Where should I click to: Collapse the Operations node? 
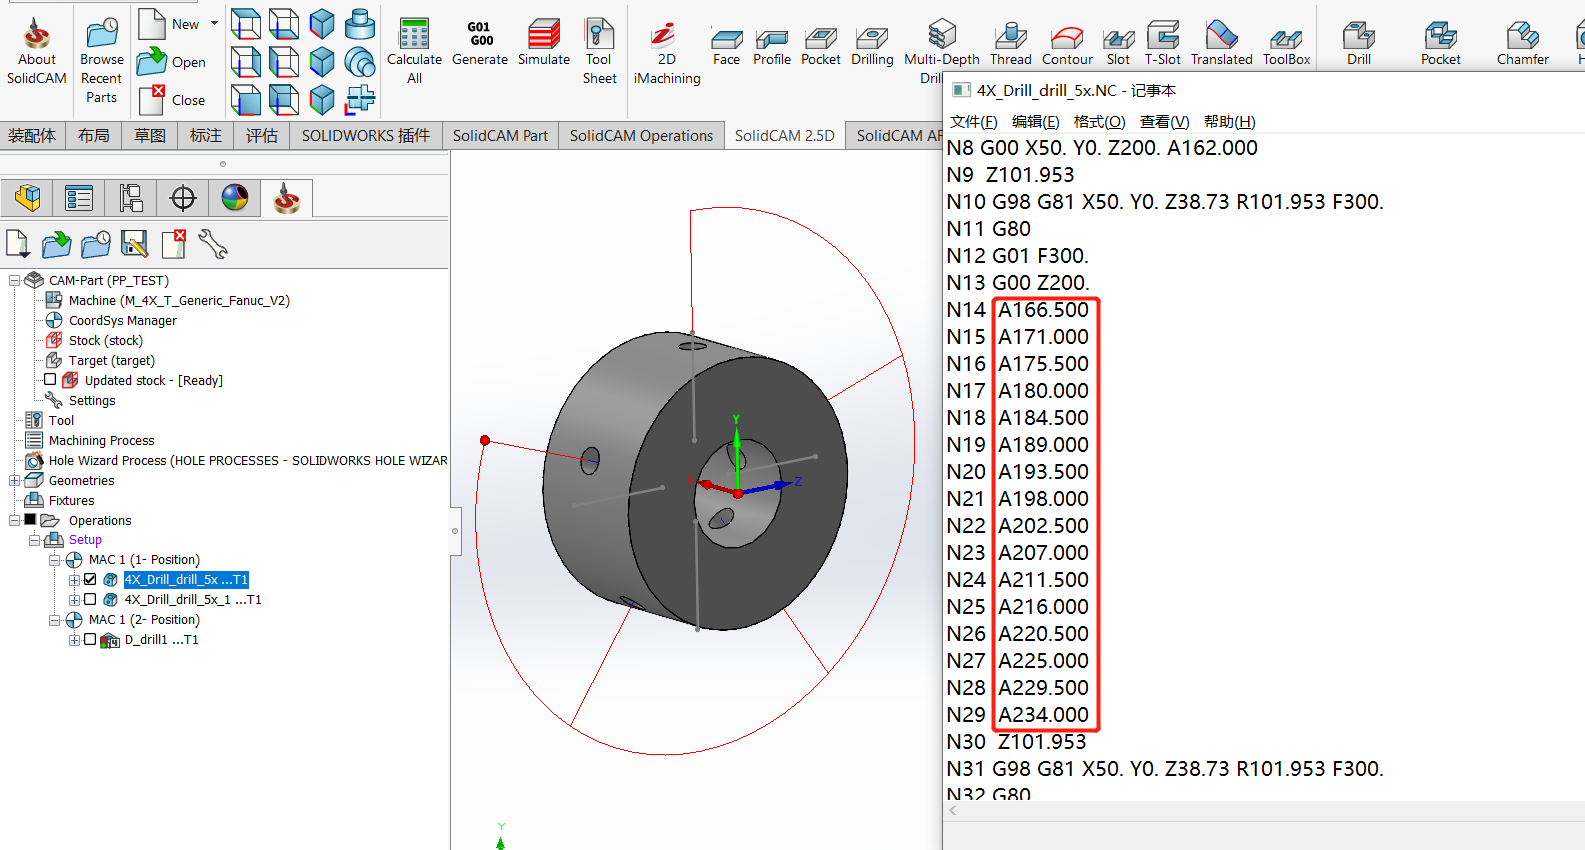[15, 520]
